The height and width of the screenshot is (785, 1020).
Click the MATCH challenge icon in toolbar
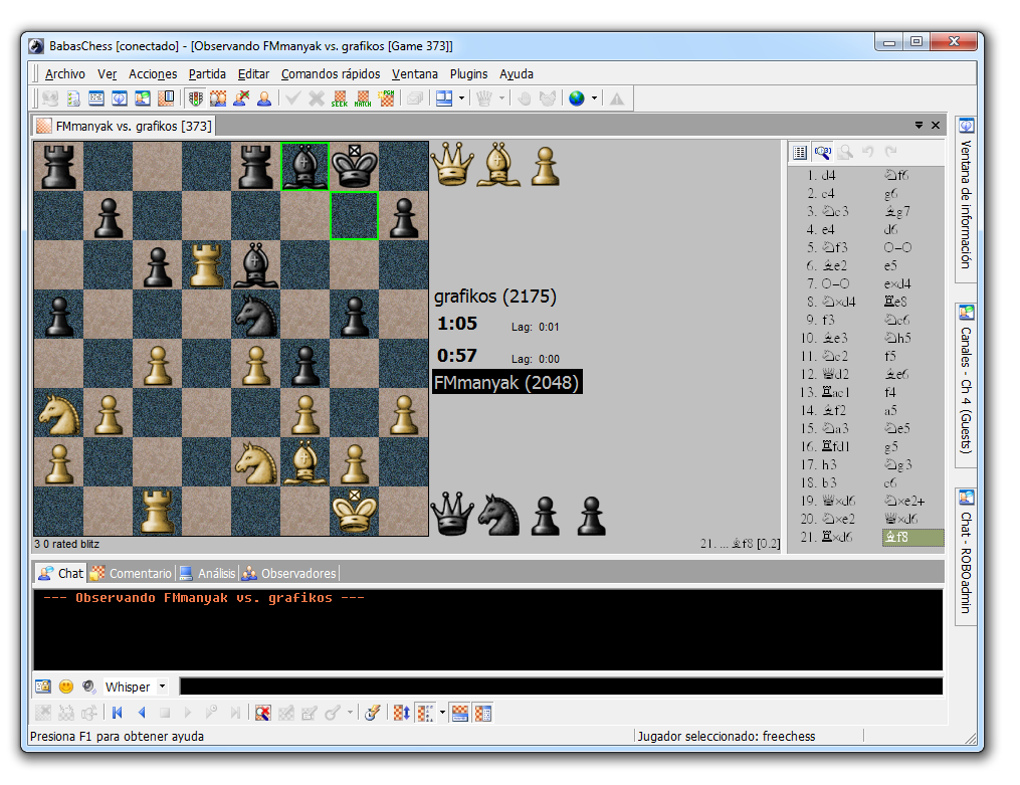[363, 99]
